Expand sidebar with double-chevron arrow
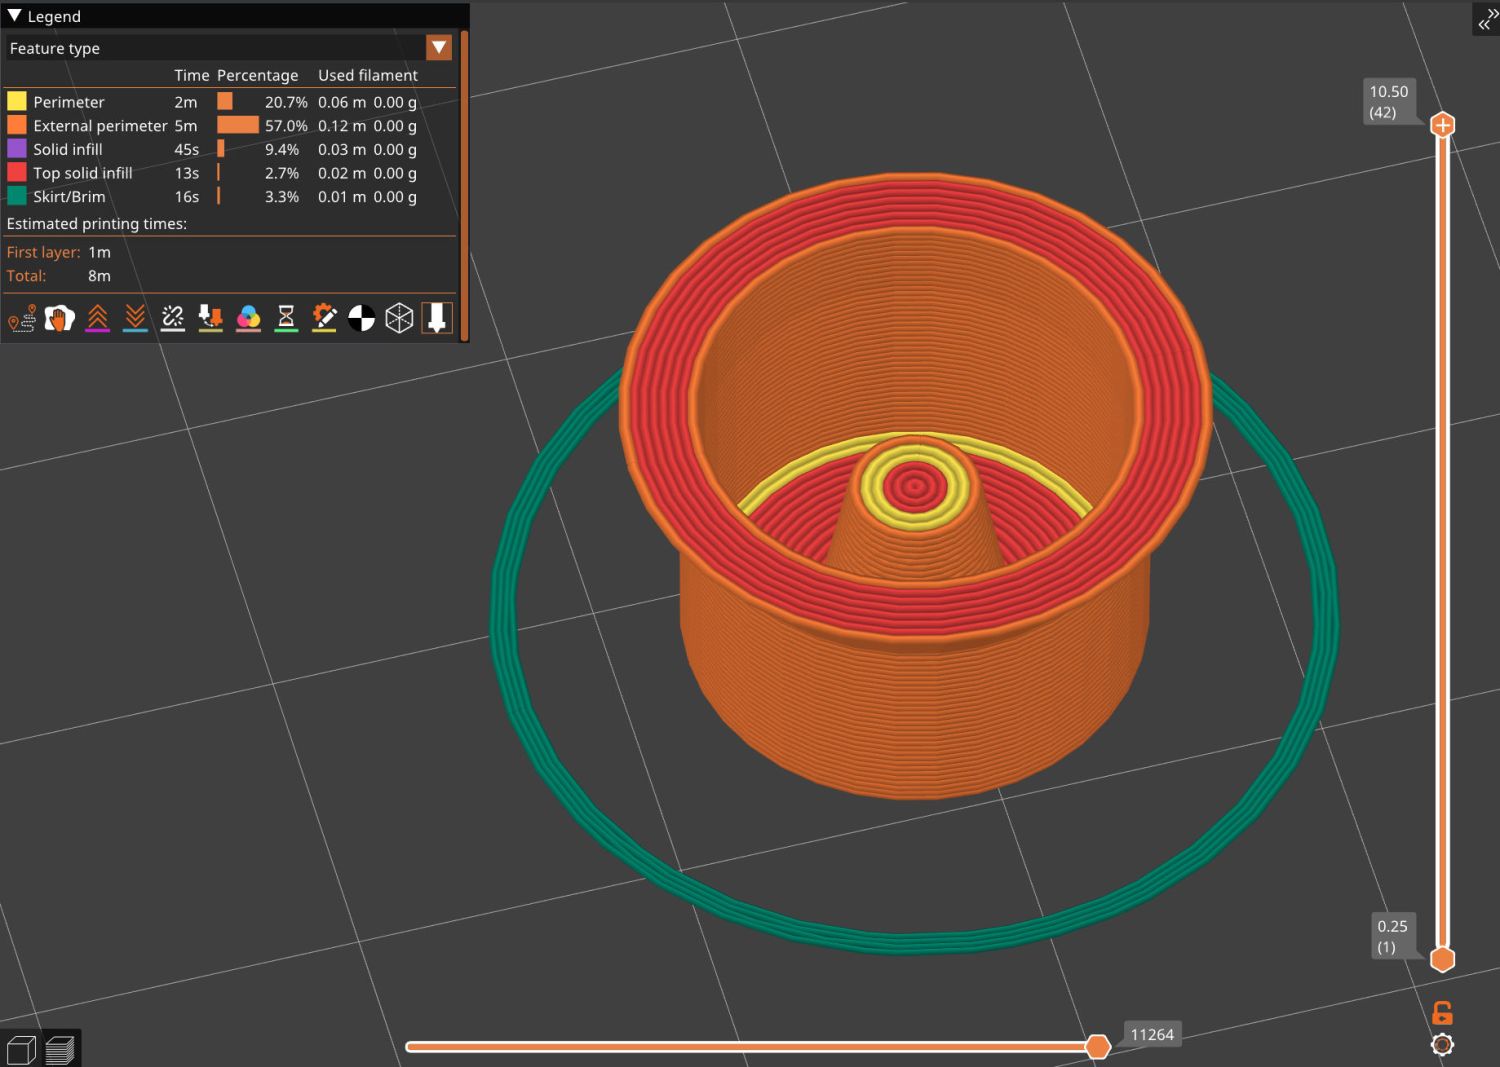The width and height of the screenshot is (1500, 1067). (1487, 18)
